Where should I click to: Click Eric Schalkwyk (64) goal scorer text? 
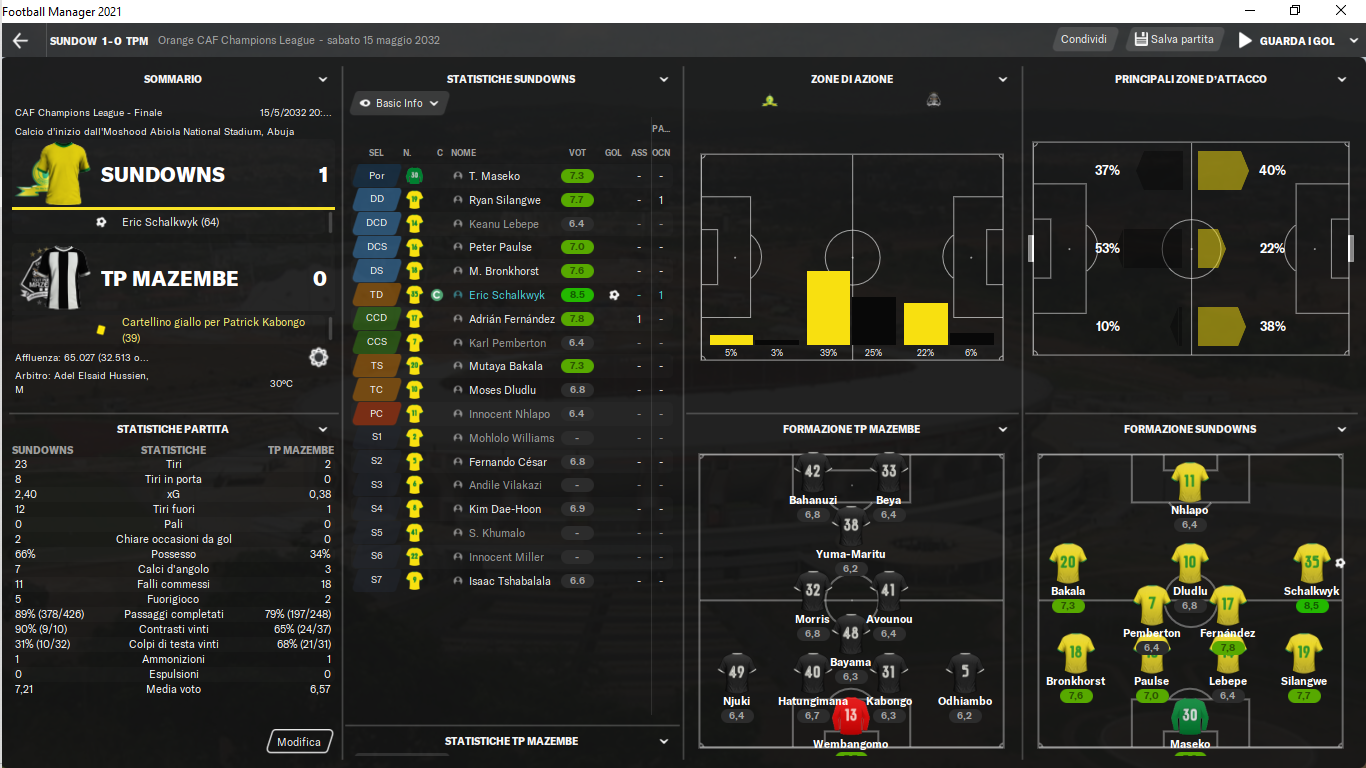tap(170, 222)
